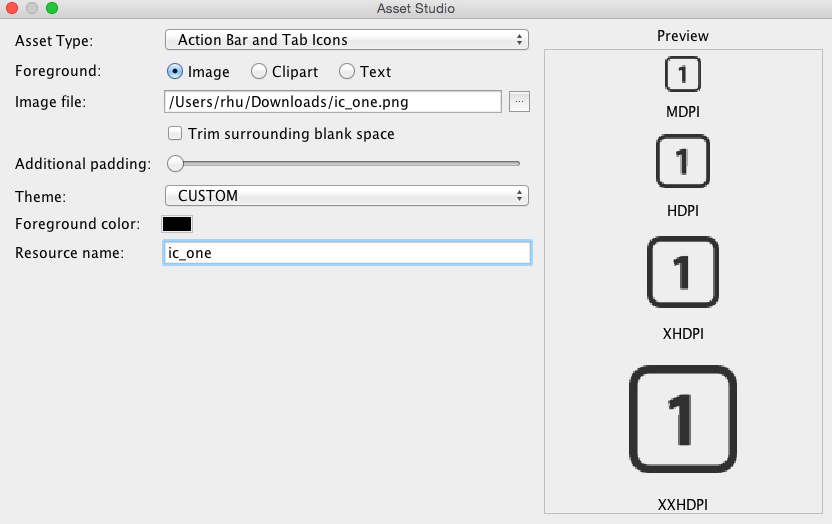Click the XHDPI preview icon

[682, 272]
